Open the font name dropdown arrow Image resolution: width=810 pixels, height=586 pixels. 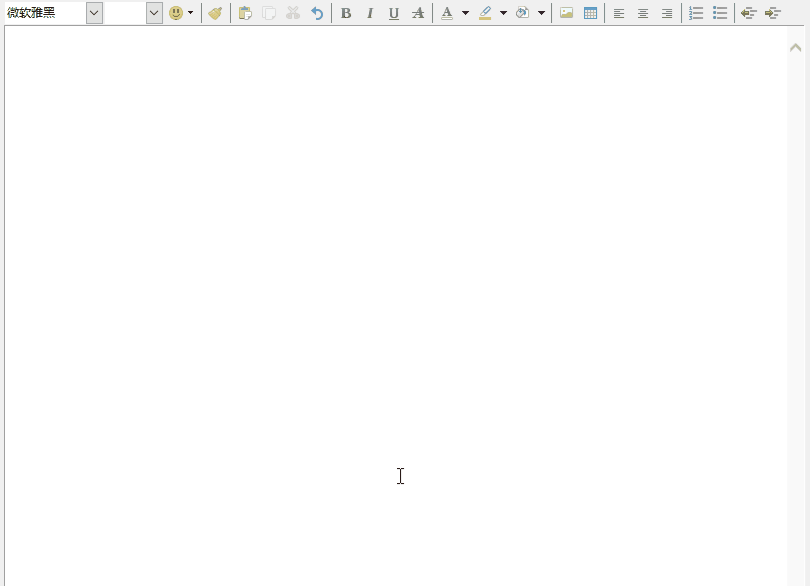click(94, 13)
